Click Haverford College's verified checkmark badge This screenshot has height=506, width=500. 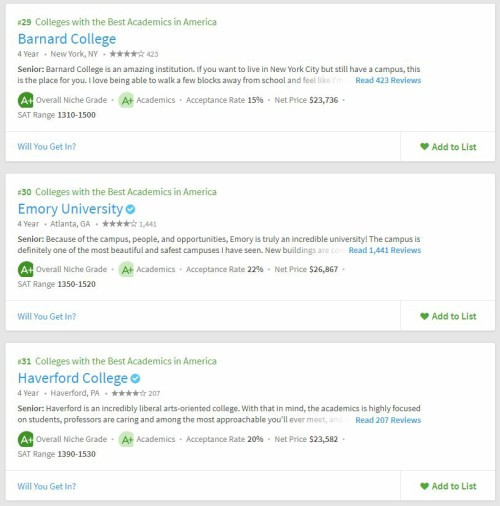(135, 379)
